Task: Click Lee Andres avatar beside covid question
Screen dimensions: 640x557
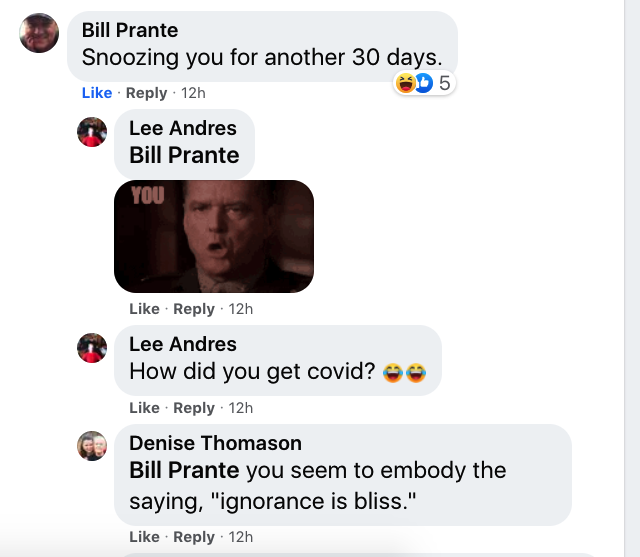Action: [92, 348]
